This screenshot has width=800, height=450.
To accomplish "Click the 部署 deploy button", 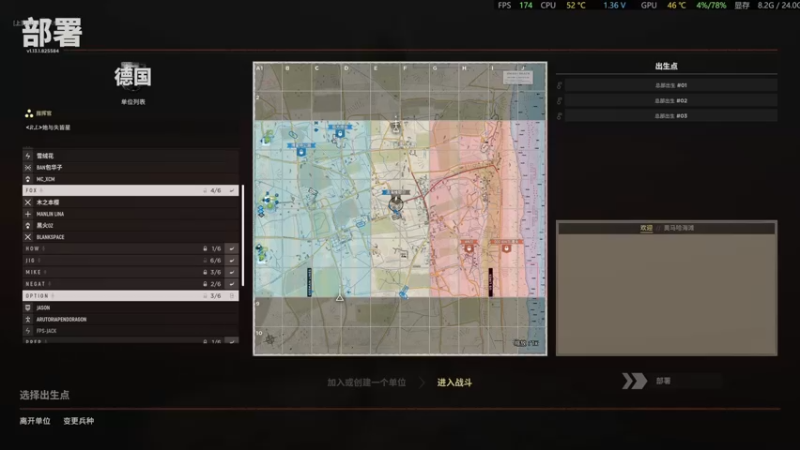I will [x=671, y=381].
